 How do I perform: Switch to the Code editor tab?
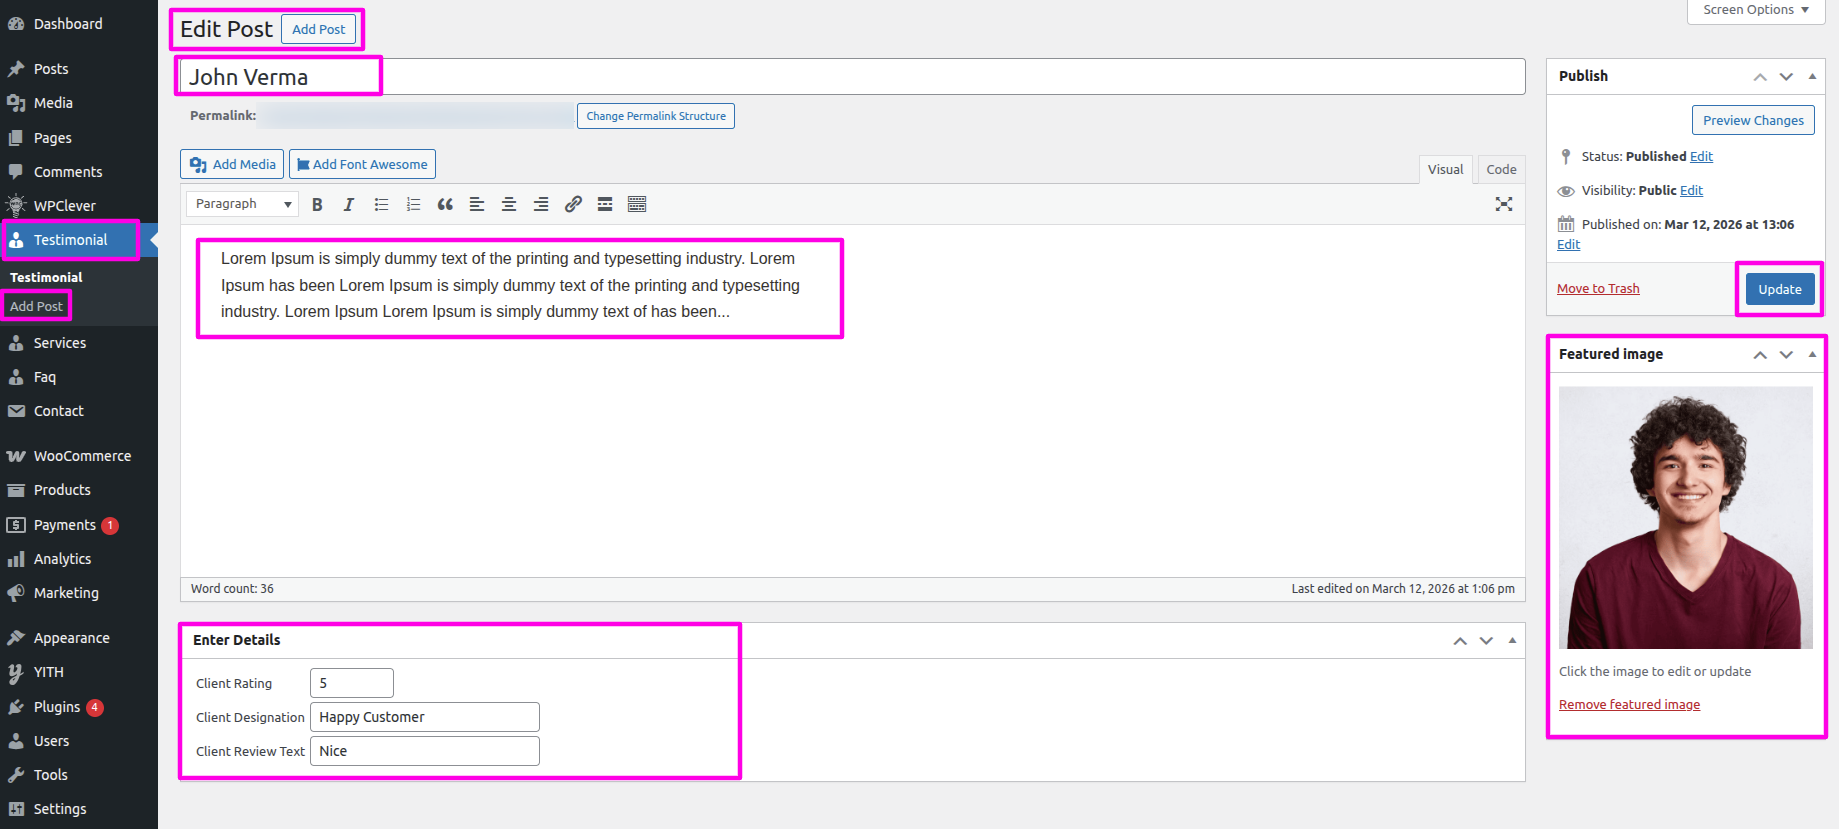[1500, 169]
